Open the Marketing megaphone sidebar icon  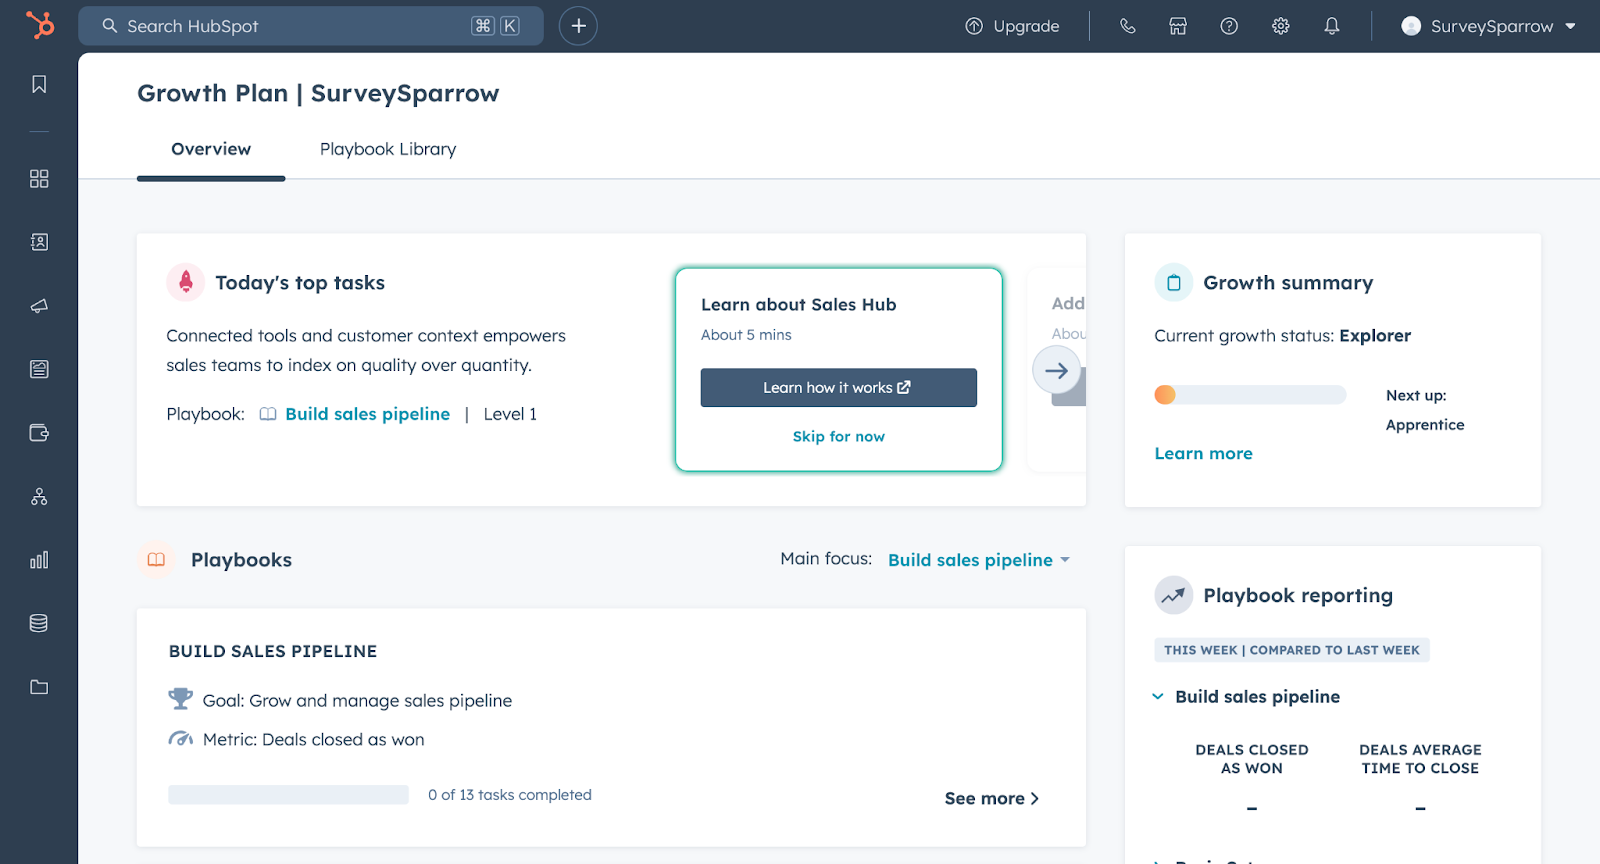point(39,306)
